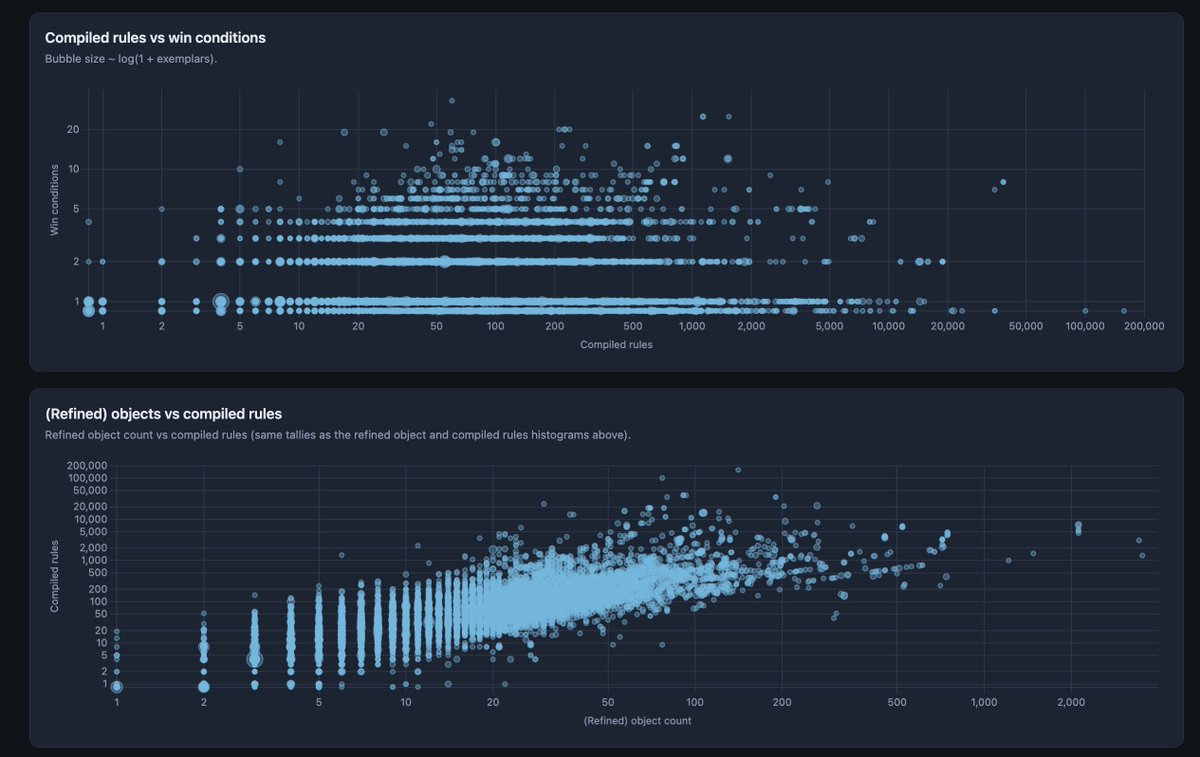The height and width of the screenshot is (757, 1200).
Task: Click the 2 tick on Win conditions y-axis
Action: tap(76, 261)
